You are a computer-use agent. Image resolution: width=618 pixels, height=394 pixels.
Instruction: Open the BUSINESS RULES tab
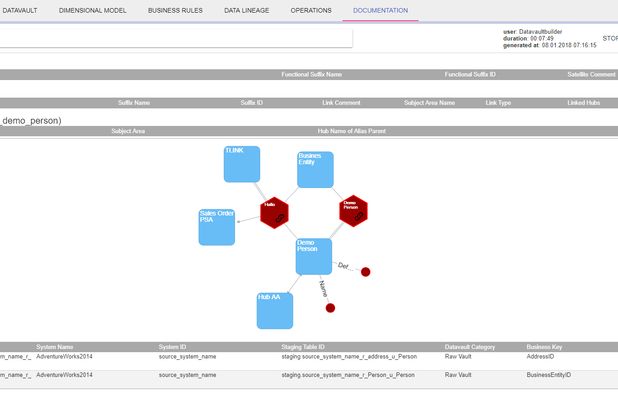(x=175, y=11)
